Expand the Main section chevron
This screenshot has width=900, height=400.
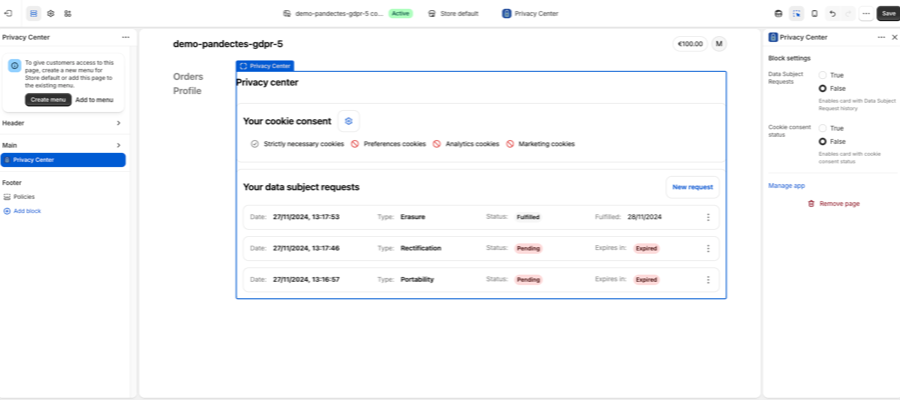click(119, 145)
